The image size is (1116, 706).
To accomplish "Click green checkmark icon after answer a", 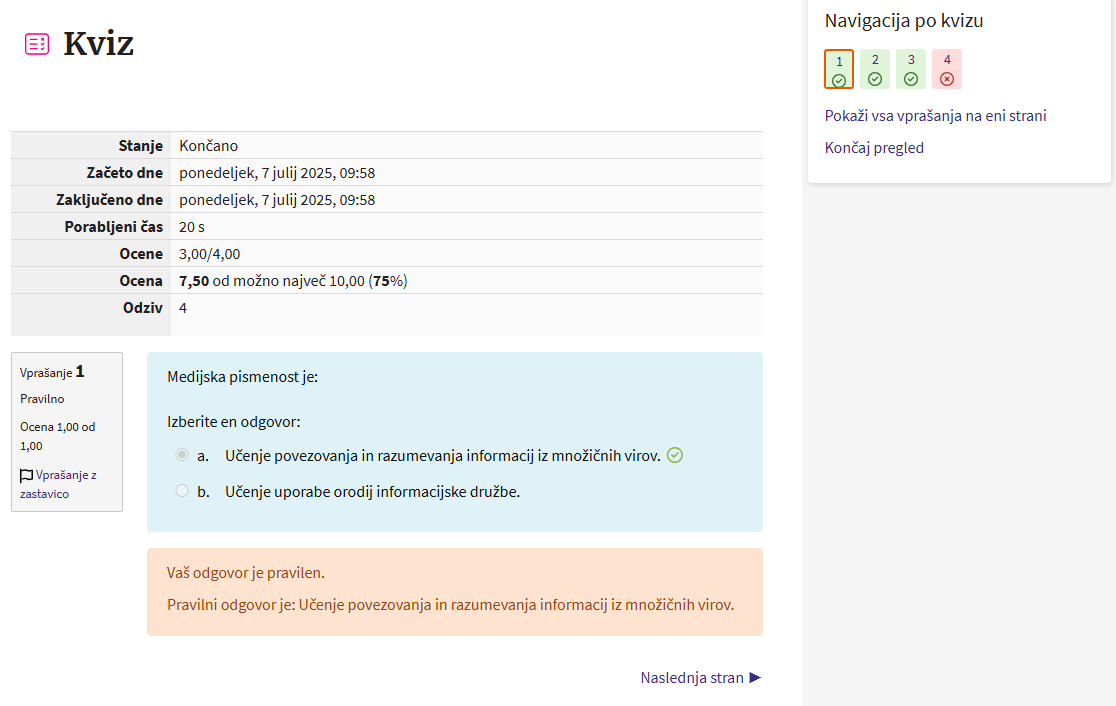I will (x=675, y=455).
